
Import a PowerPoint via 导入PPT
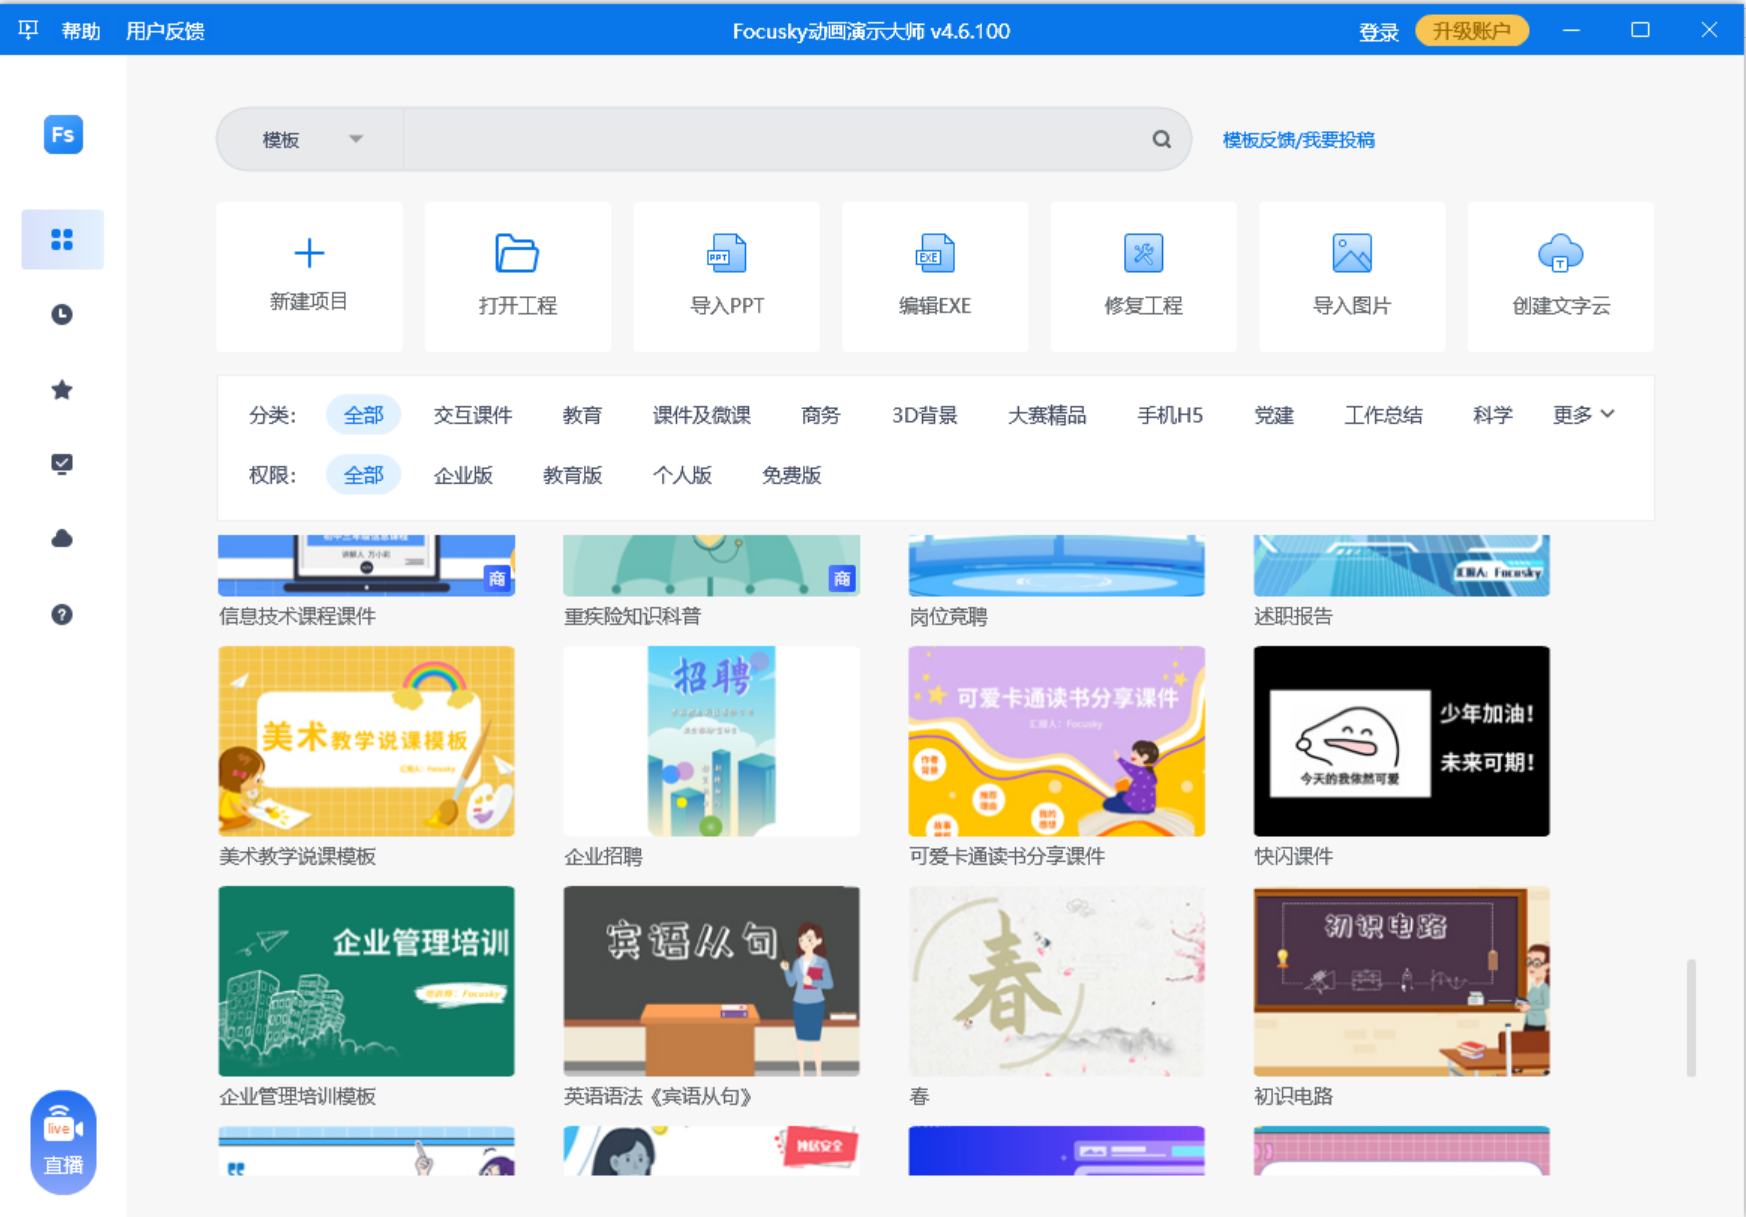tap(726, 276)
